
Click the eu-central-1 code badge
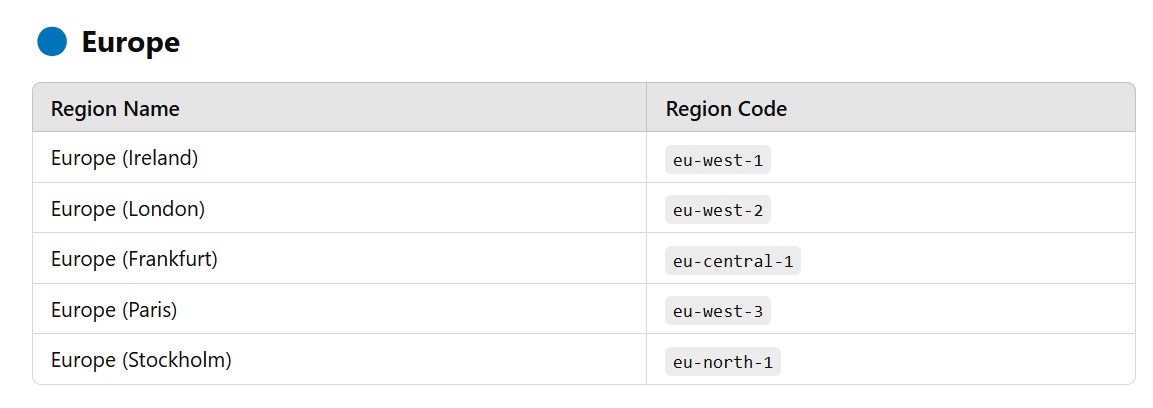[x=733, y=261]
